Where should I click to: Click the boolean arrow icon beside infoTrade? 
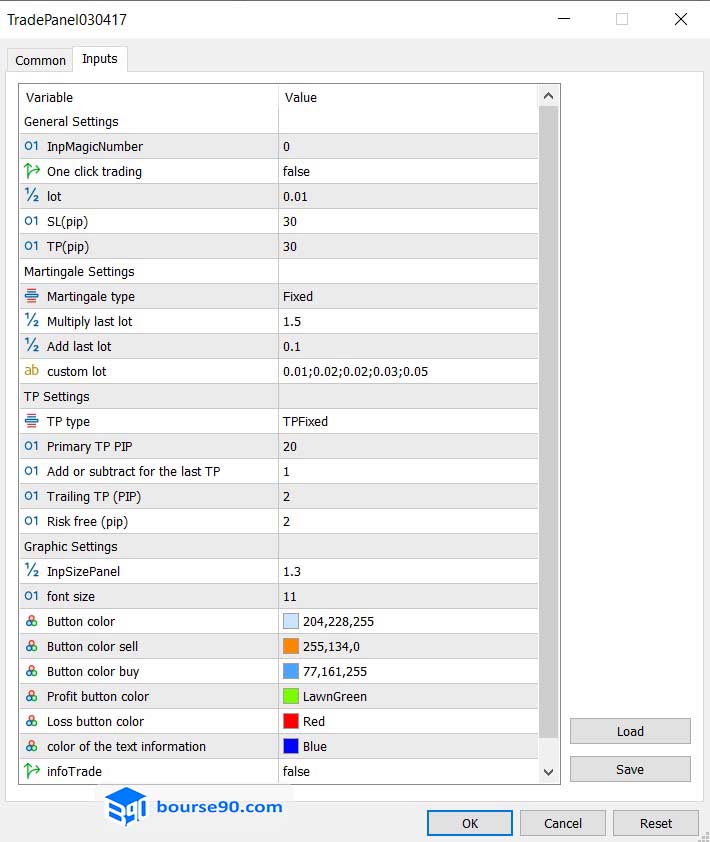pos(31,772)
